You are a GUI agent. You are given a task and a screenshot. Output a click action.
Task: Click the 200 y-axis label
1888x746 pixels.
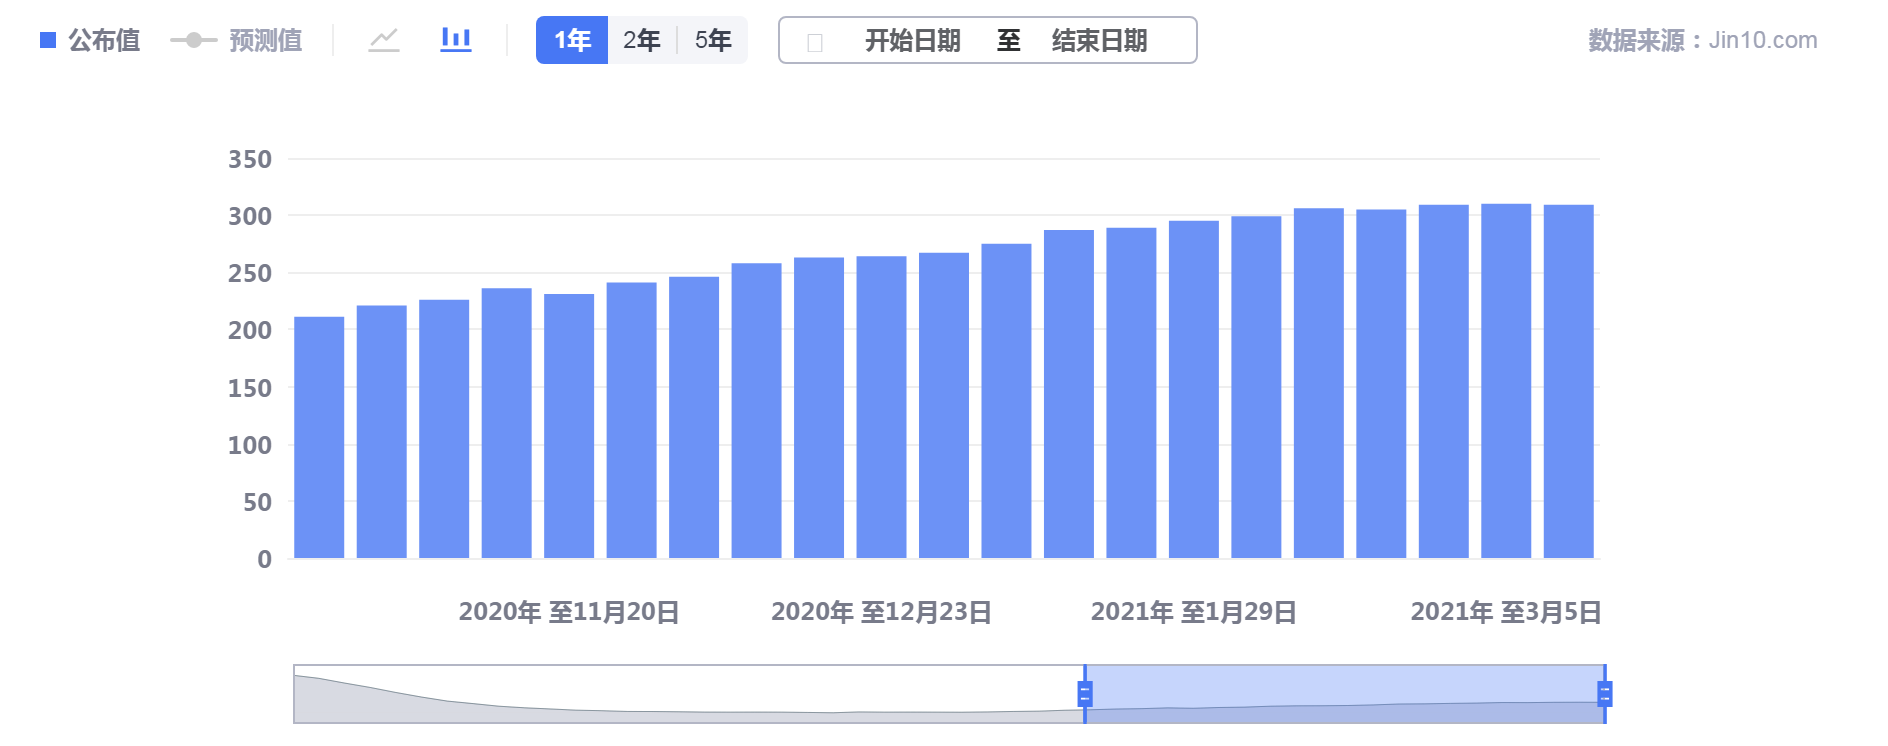click(x=250, y=330)
